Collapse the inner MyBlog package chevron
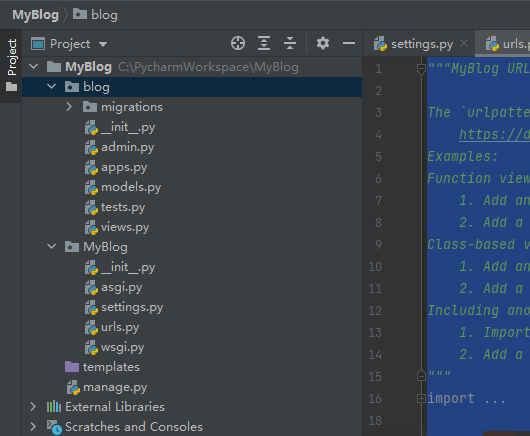530x436 pixels. [x=51, y=247]
